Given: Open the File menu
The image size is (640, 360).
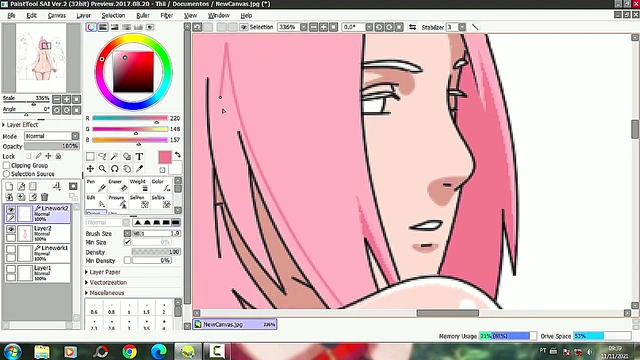Looking at the screenshot, I should [11, 16].
